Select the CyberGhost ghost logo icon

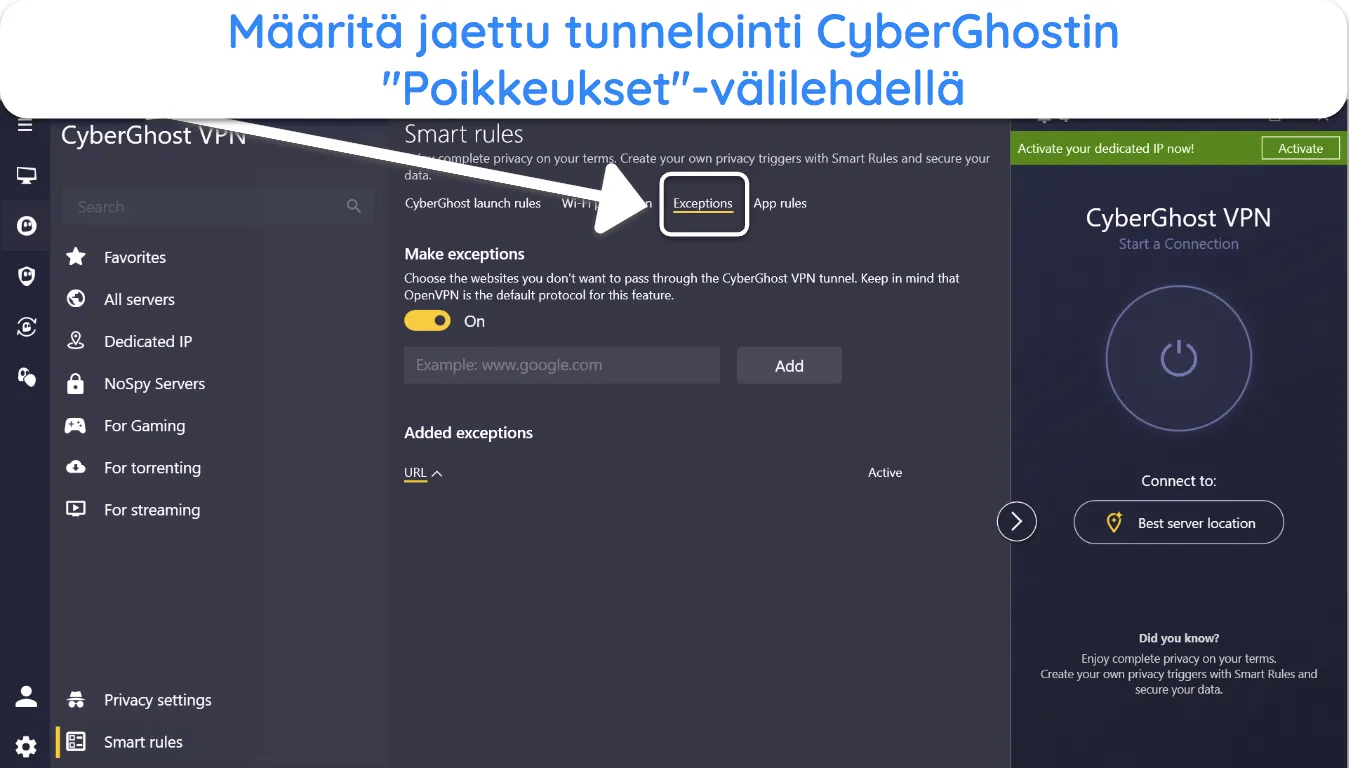click(26, 226)
